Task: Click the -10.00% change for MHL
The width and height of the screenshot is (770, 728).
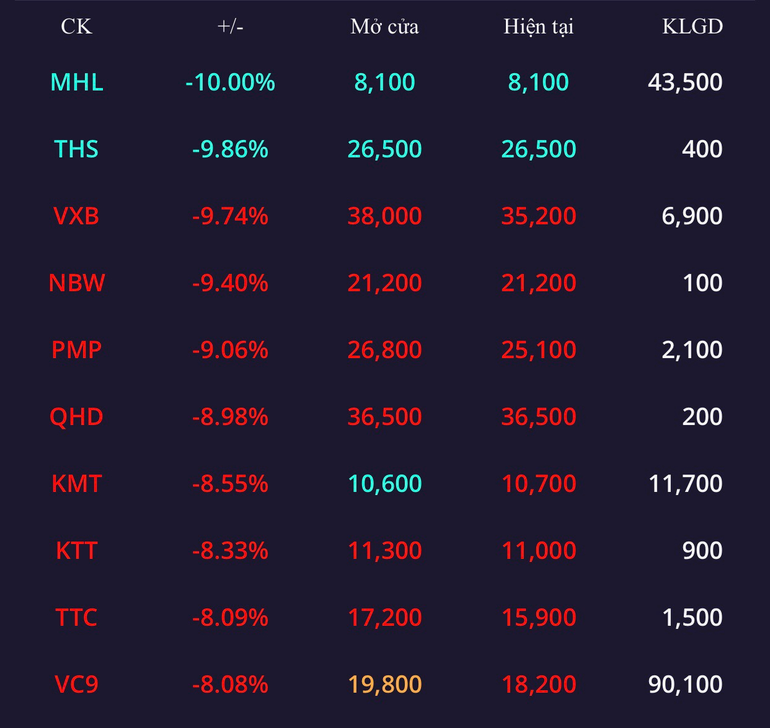Action: [x=230, y=82]
